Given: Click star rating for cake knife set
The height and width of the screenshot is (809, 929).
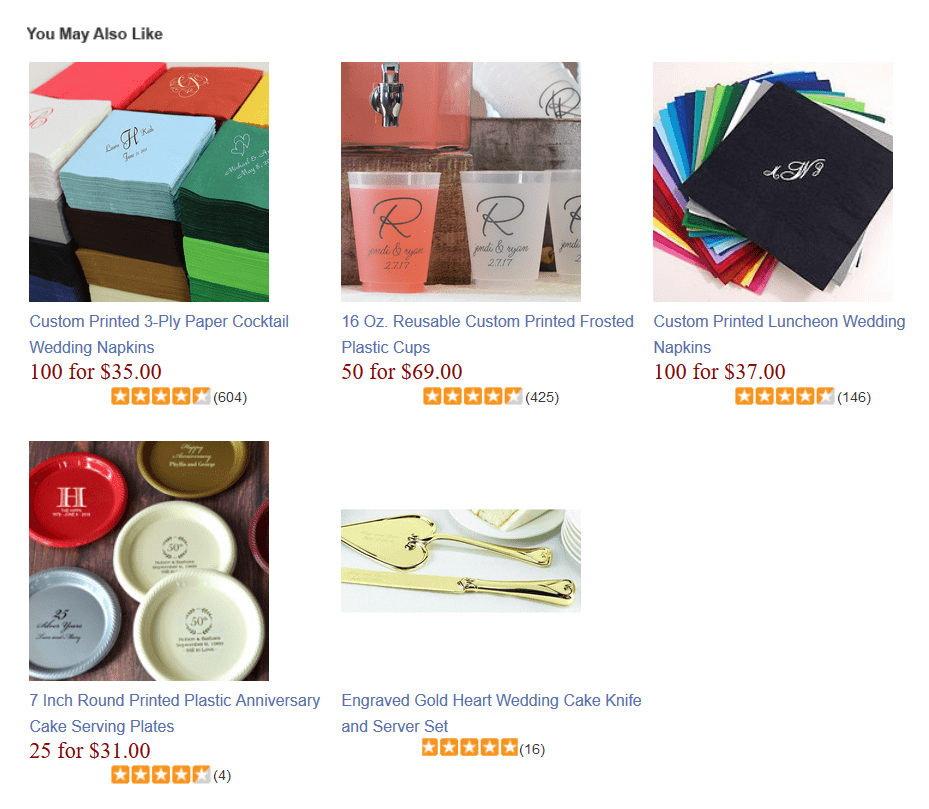Looking at the screenshot, I should [x=470, y=748].
